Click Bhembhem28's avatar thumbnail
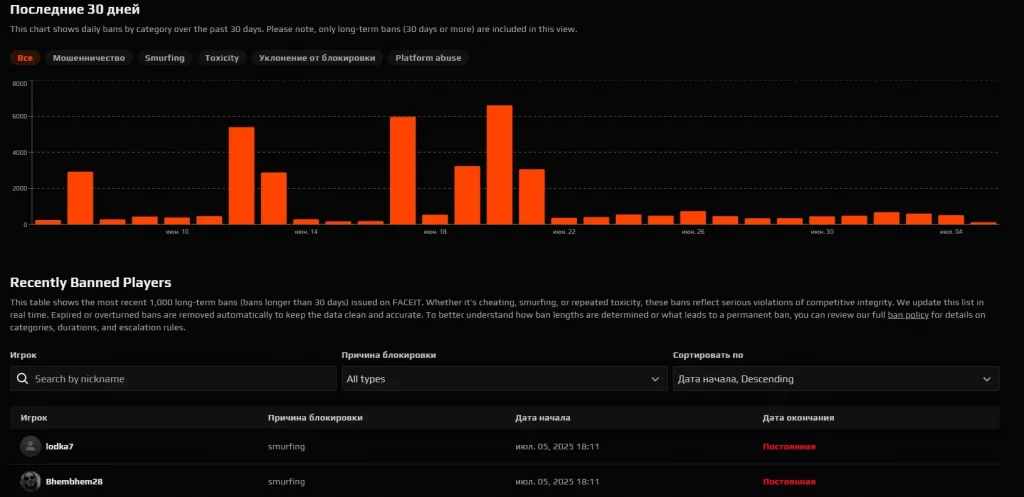 [30, 482]
